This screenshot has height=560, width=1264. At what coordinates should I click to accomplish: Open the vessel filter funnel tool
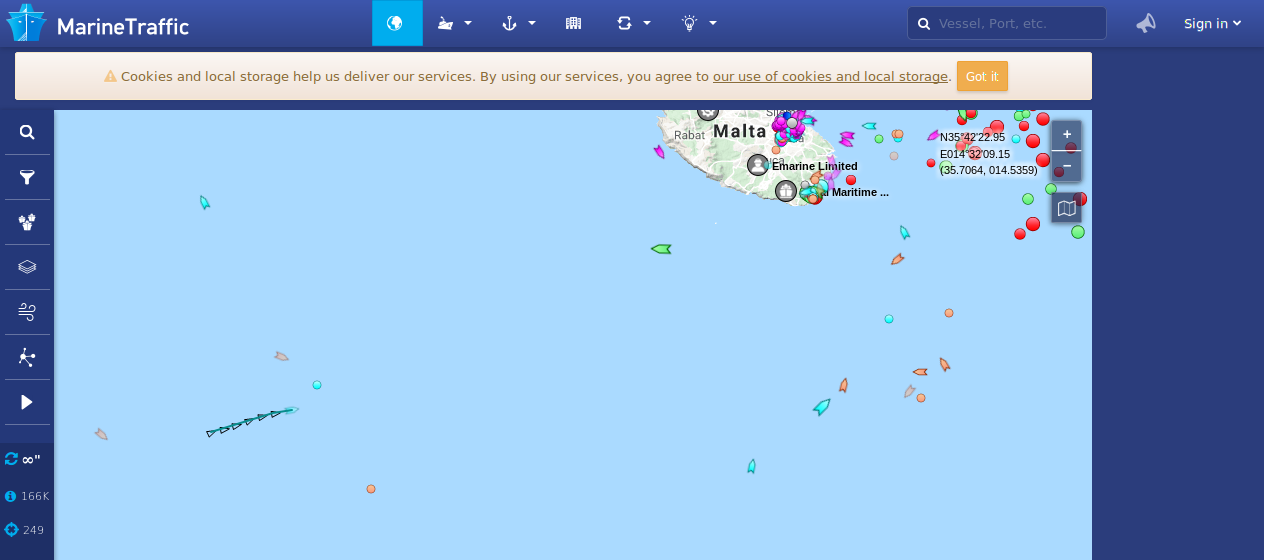click(27, 177)
